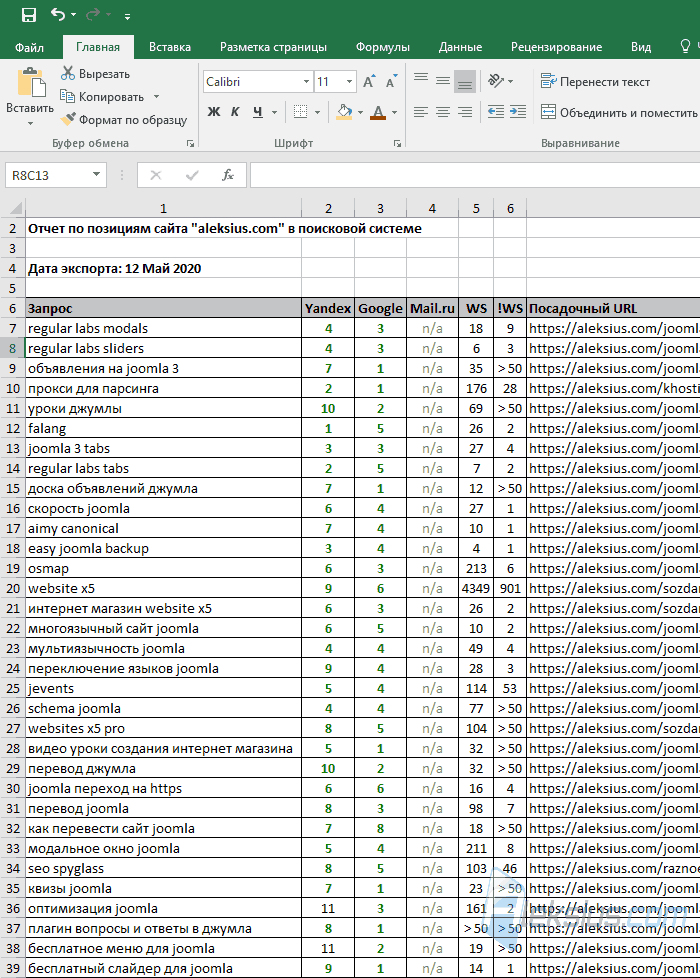700x978 pixels.
Task: Open the Calibri font name dropdown
Action: pyautogui.click(x=306, y=82)
